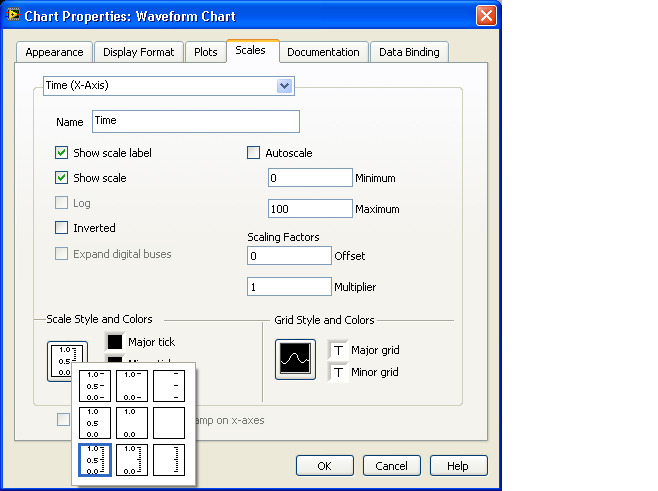The height and width of the screenshot is (491, 658).
Task: Open the Major grid color picker
Action: pos(338,350)
